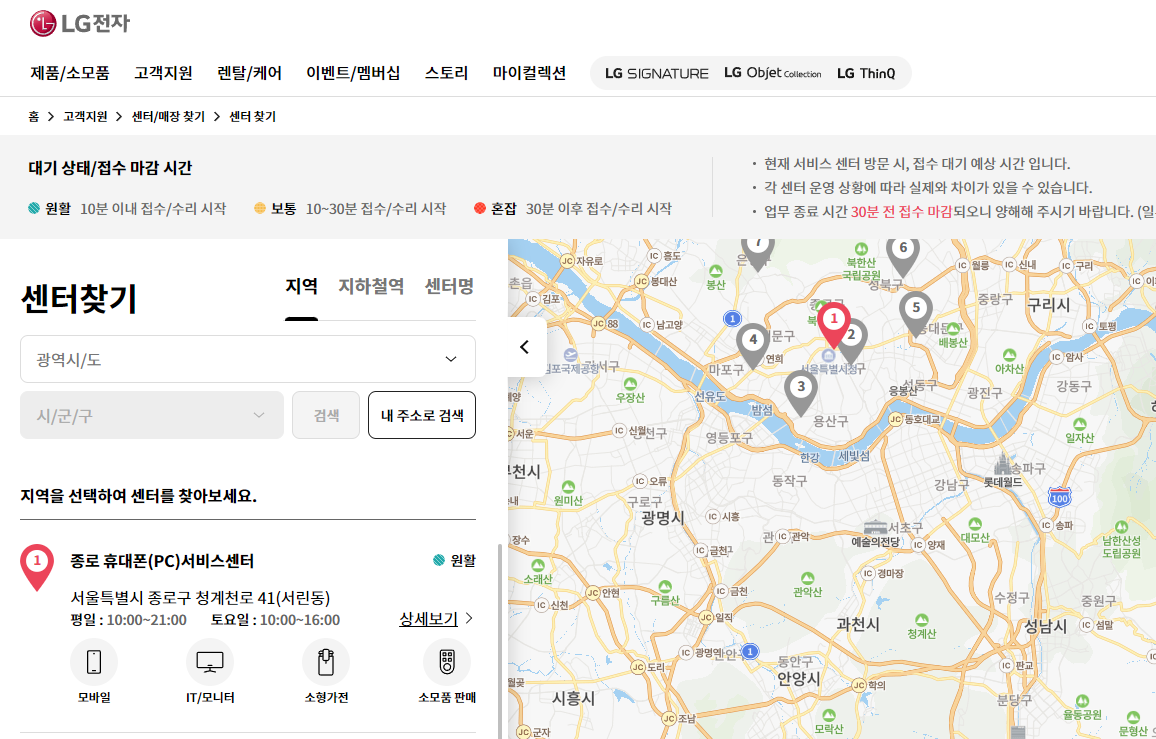Open the 스토리 menu

coord(447,73)
